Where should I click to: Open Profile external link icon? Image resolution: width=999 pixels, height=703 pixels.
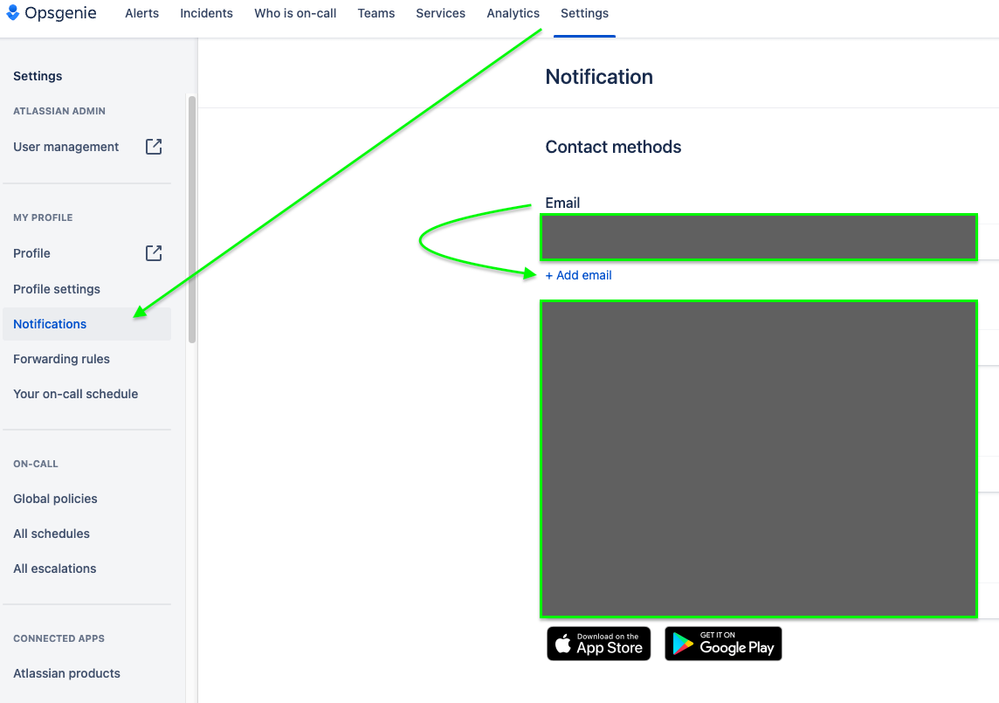point(154,253)
